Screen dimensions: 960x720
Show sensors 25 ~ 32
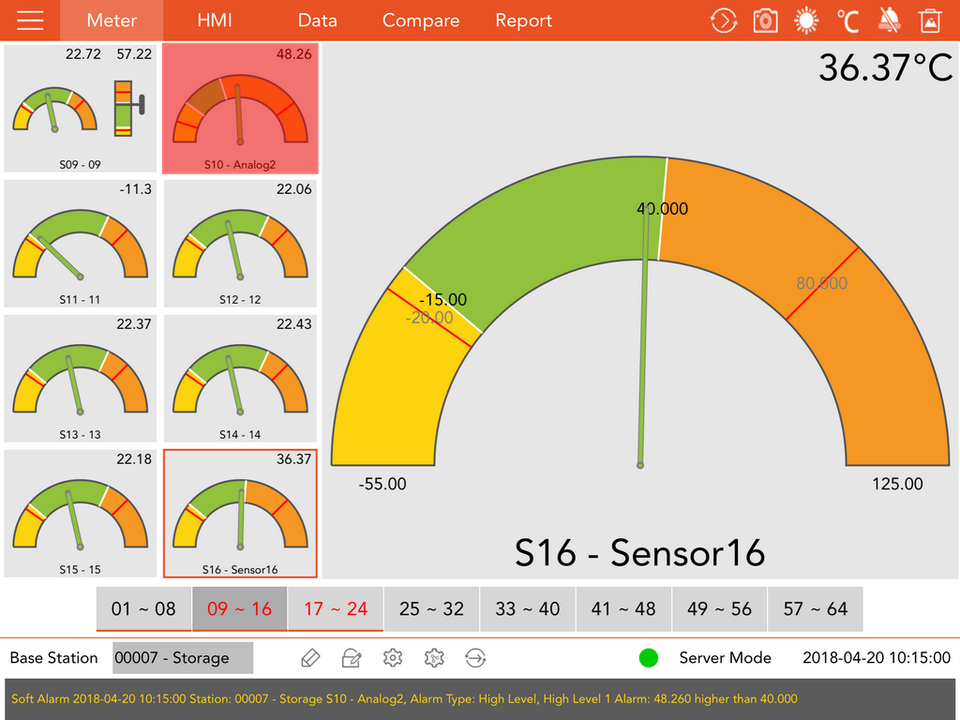coord(431,609)
